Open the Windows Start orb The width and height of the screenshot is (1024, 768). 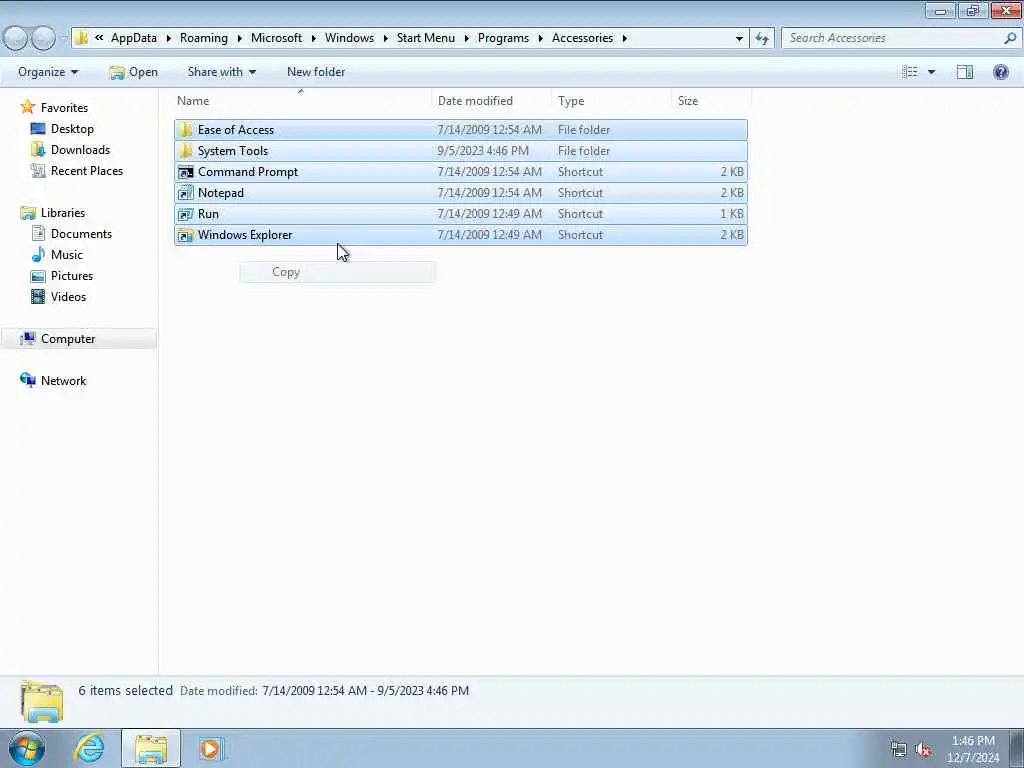(27, 748)
